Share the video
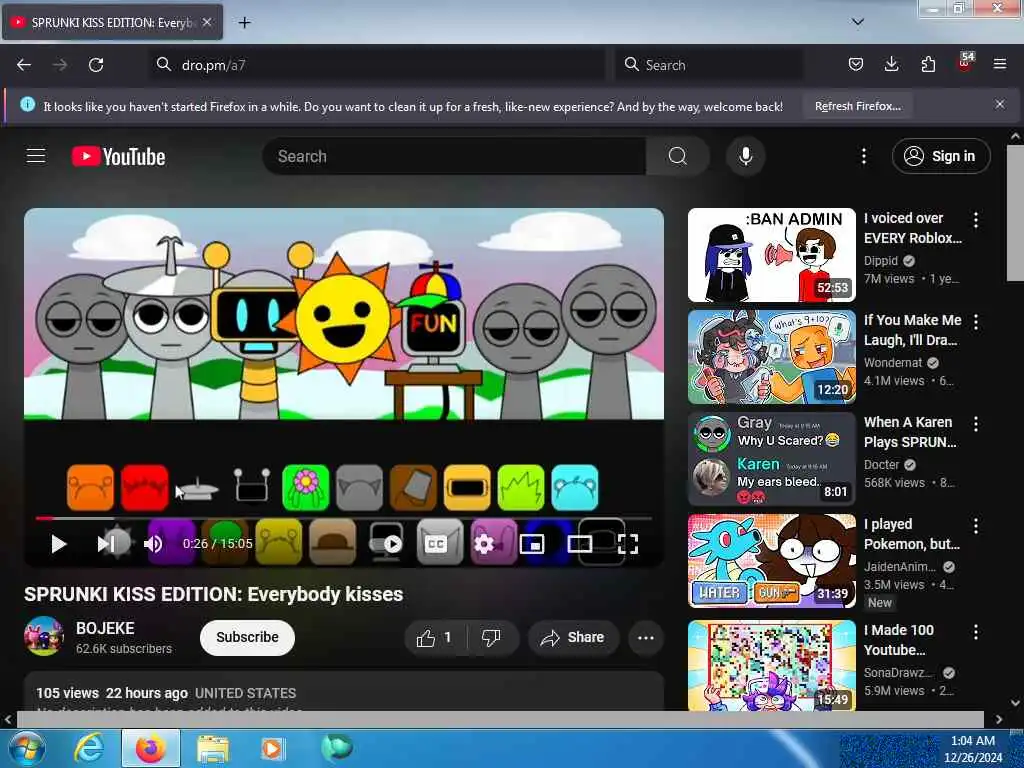Image resolution: width=1024 pixels, height=768 pixels. point(573,637)
